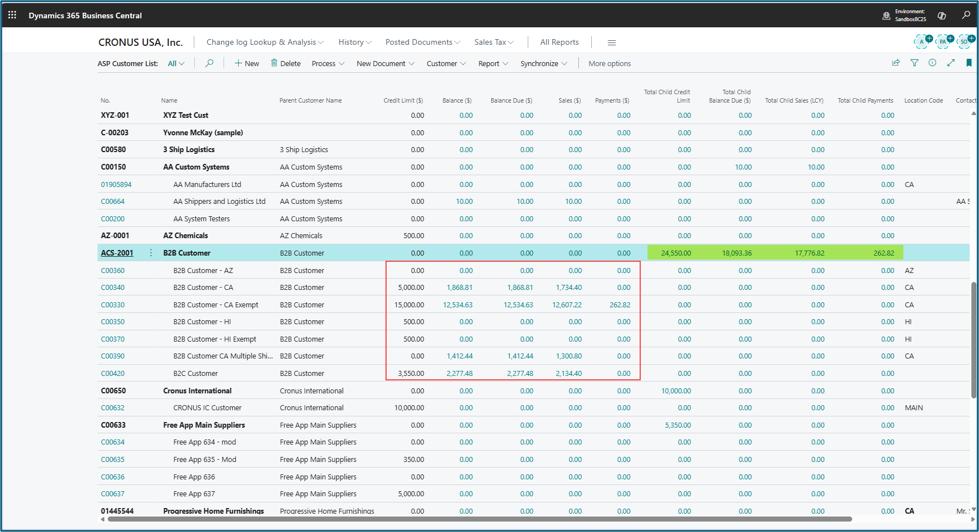The image size is (979, 532).
Task: Open customer link C00664
Action: (112, 202)
